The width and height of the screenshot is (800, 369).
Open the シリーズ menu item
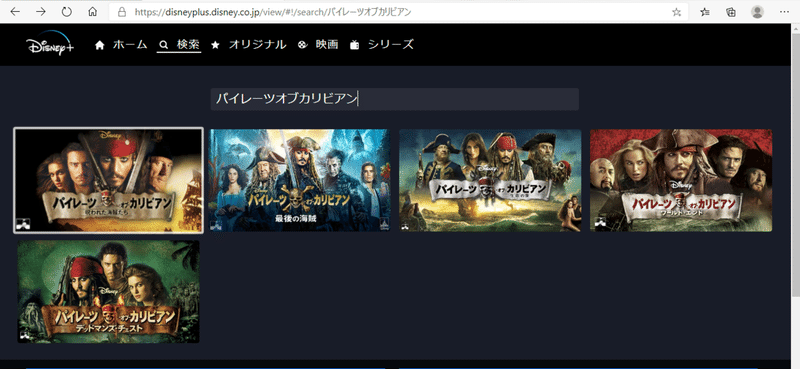(391, 45)
